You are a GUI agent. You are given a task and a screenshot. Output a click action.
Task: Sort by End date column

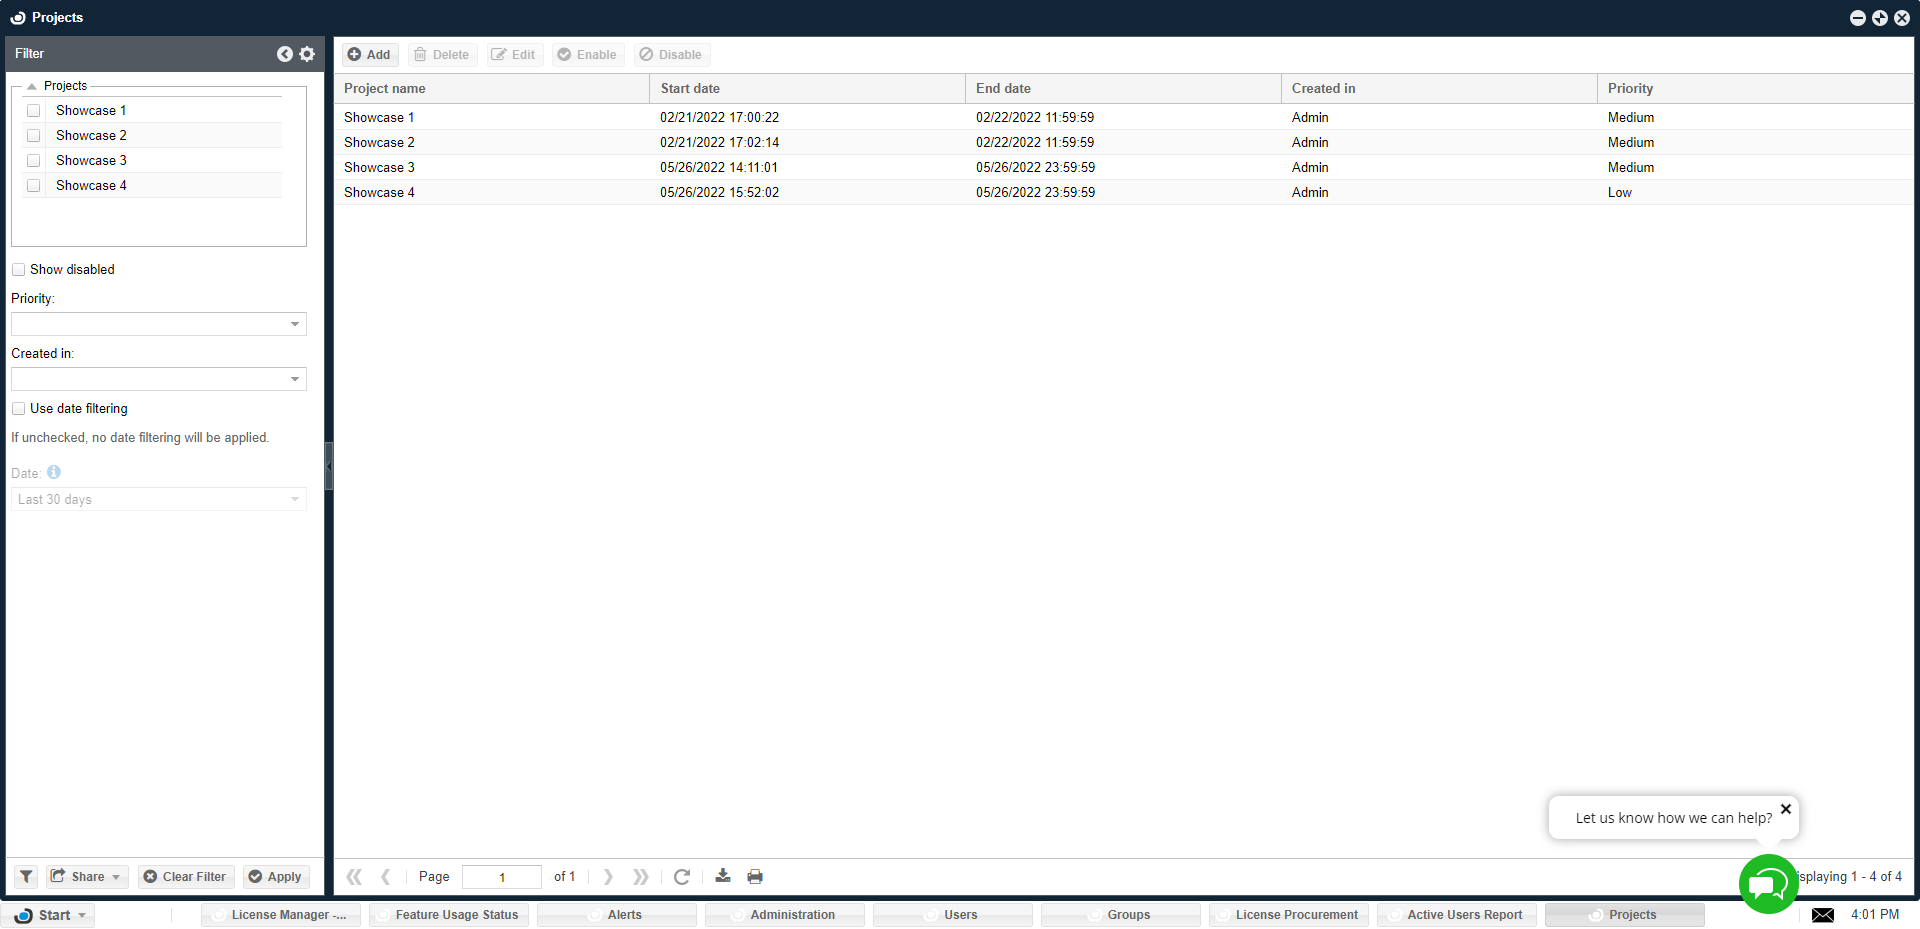[1123, 89]
